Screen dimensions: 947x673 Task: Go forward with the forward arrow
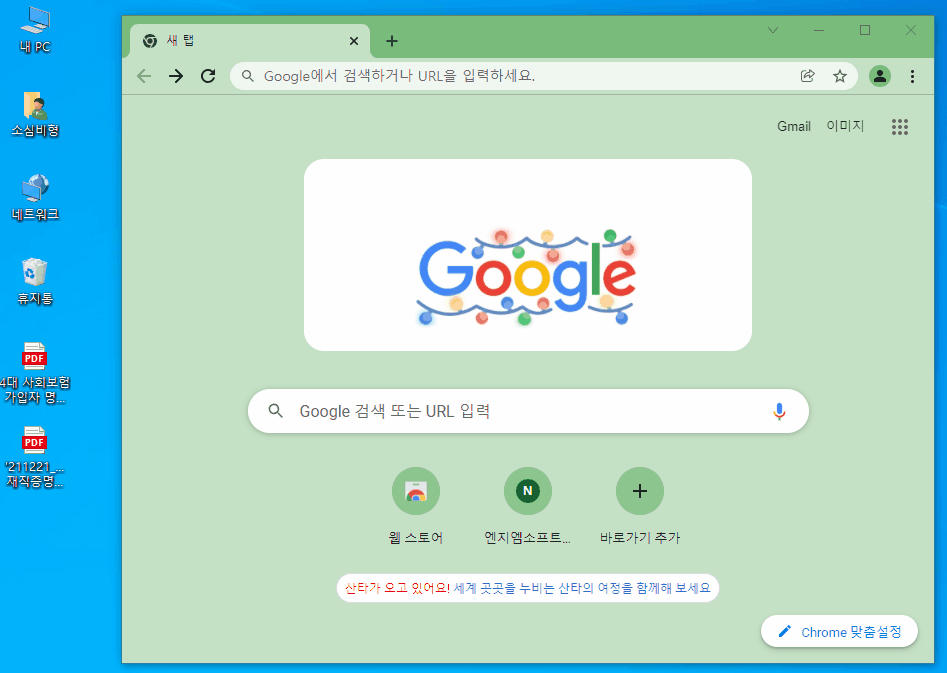click(176, 76)
